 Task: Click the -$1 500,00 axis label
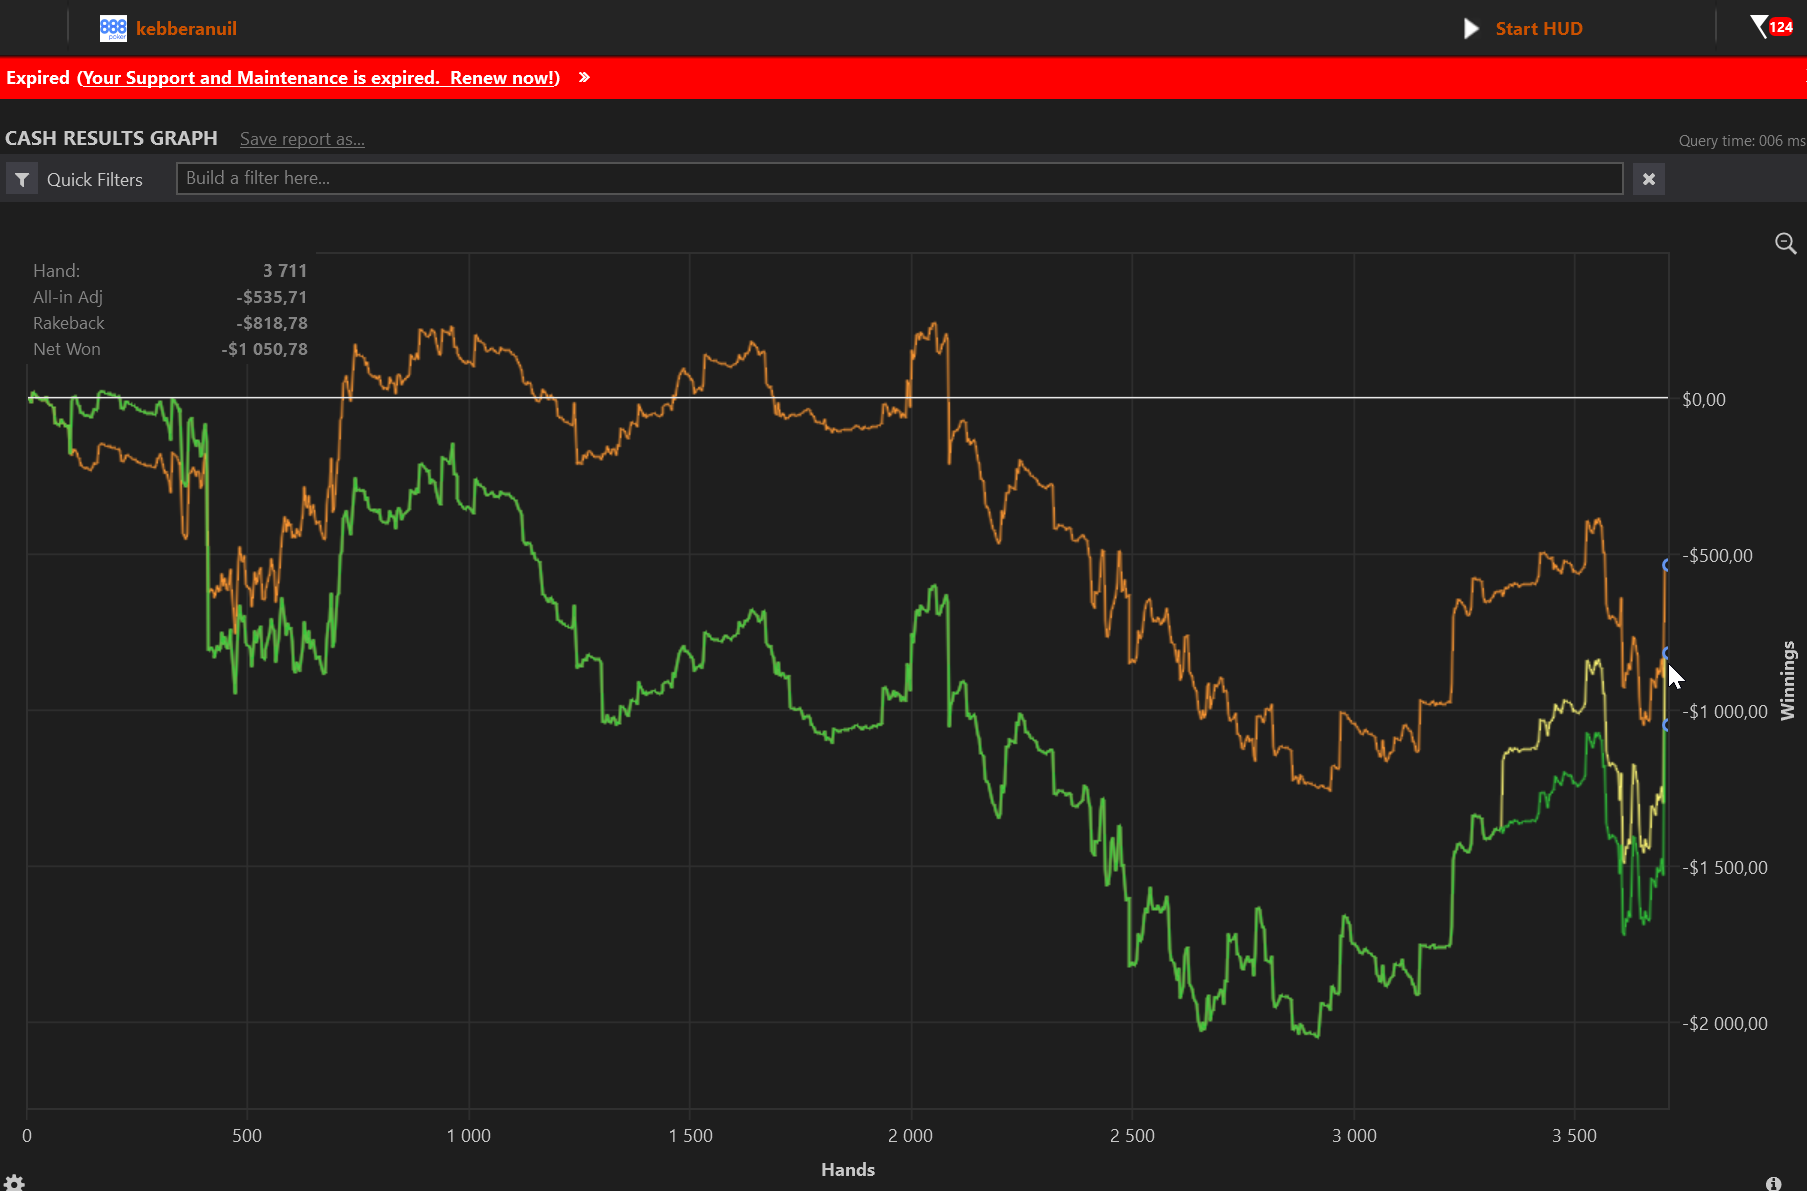click(x=1725, y=867)
